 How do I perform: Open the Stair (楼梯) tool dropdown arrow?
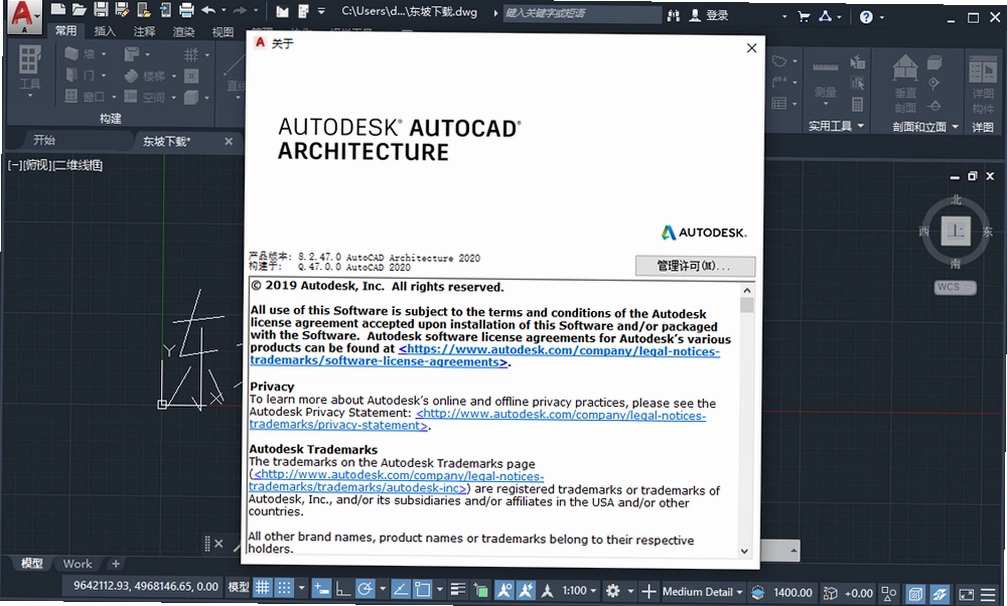pyautogui.click(x=173, y=76)
